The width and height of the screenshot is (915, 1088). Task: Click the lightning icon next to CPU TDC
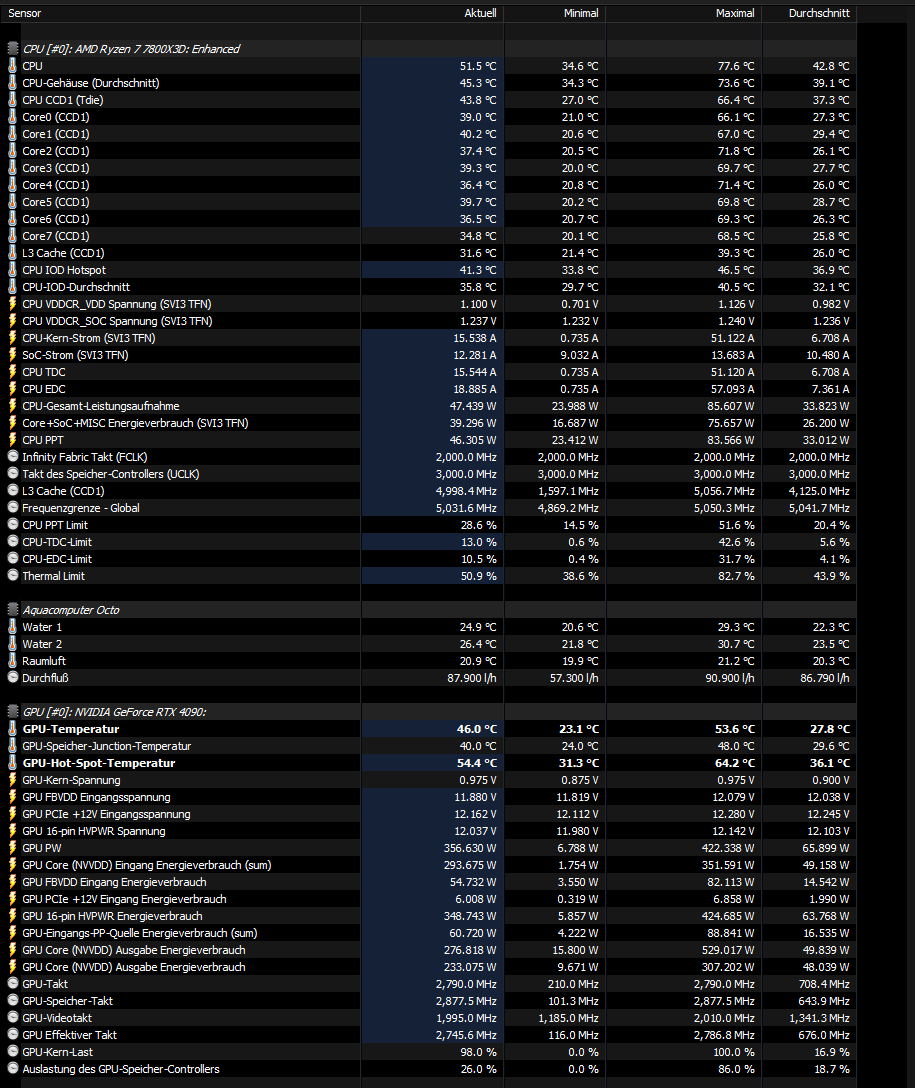(x=12, y=372)
